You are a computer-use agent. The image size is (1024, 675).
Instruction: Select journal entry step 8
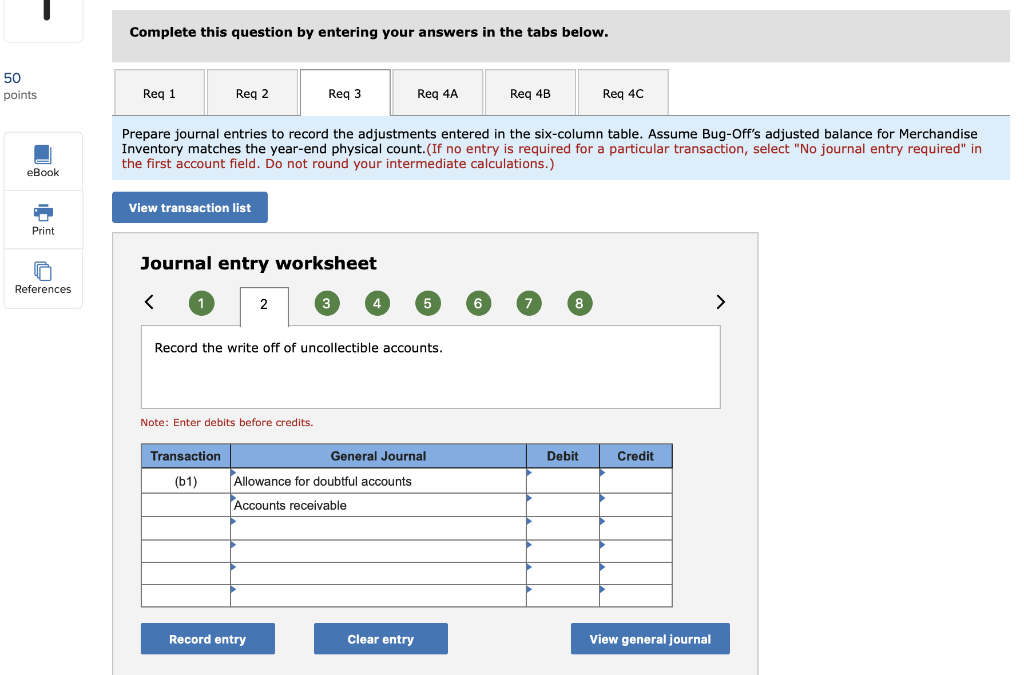(579, 304)
